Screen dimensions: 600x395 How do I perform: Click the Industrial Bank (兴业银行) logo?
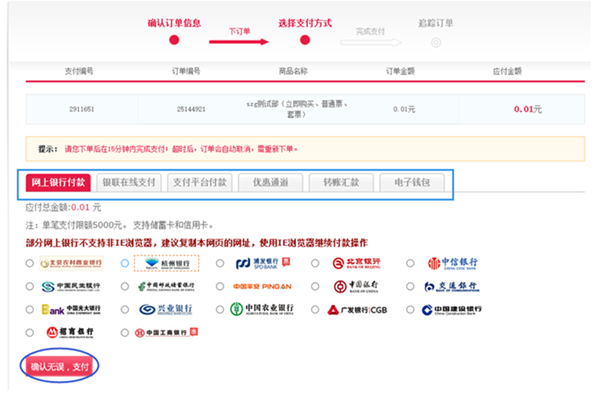coord(166,309)
